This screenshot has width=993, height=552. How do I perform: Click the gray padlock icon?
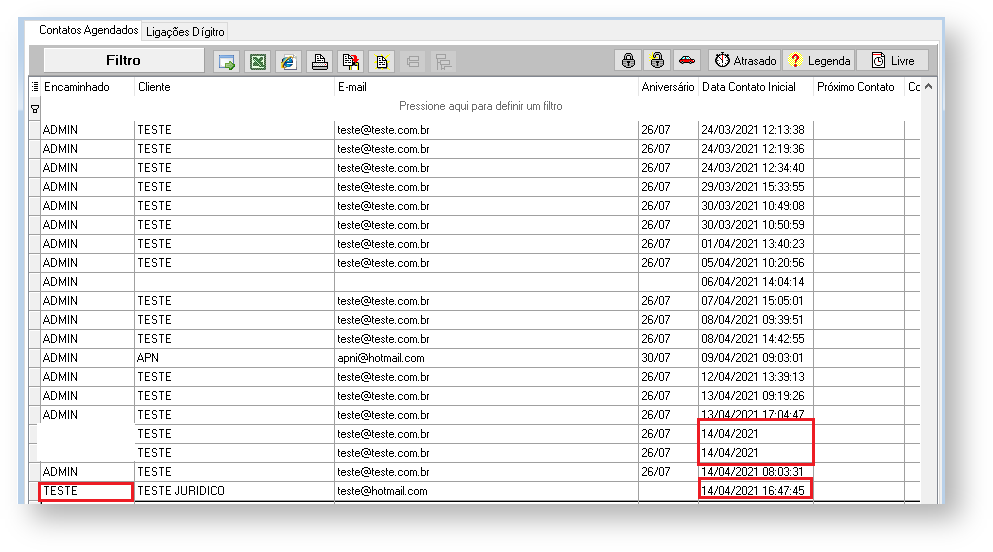point(628,61)
